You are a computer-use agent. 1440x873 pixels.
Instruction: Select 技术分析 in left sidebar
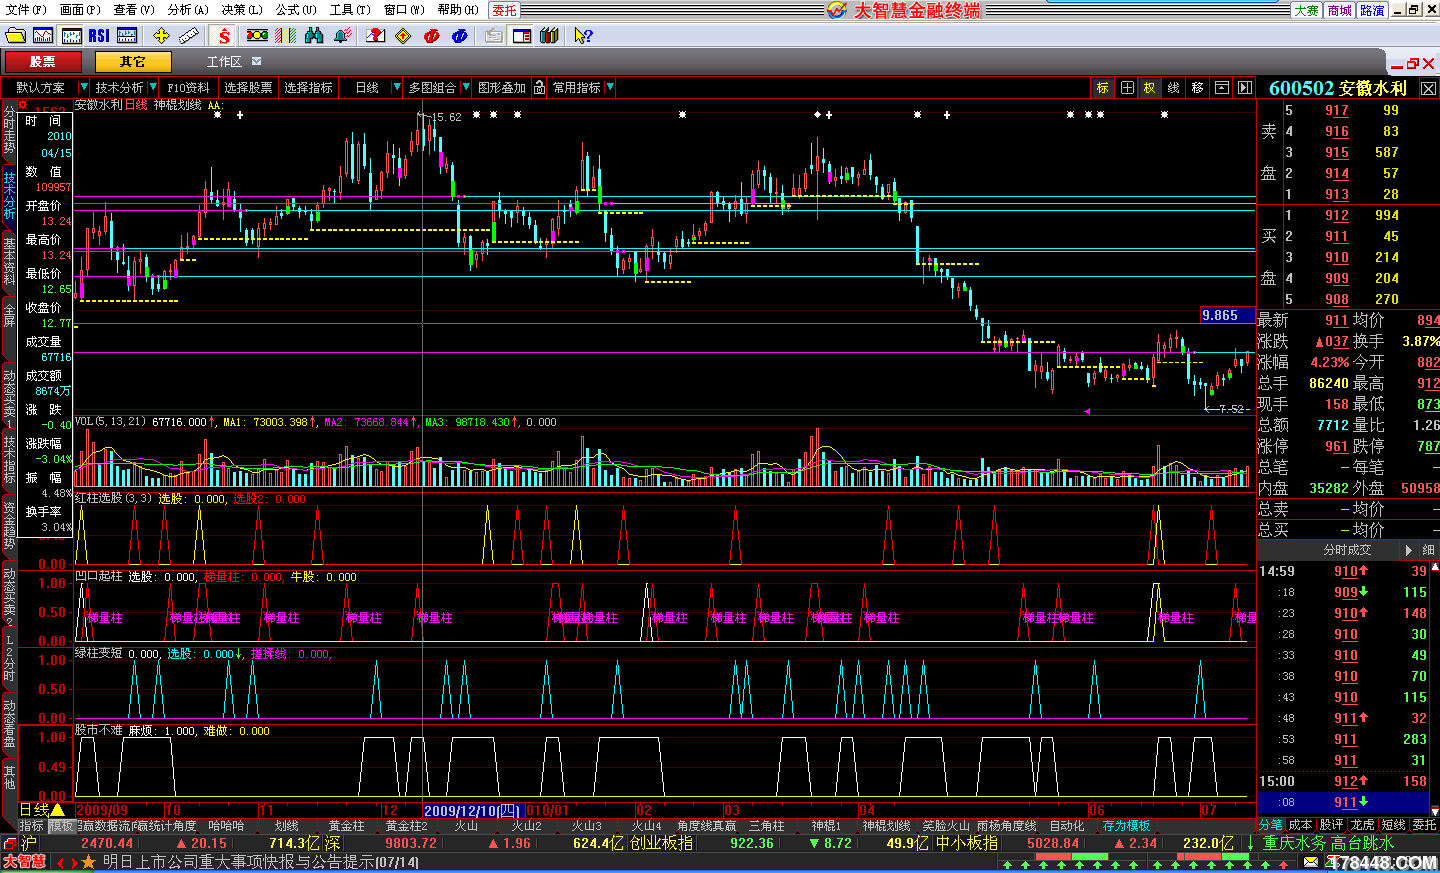(9, 194)
